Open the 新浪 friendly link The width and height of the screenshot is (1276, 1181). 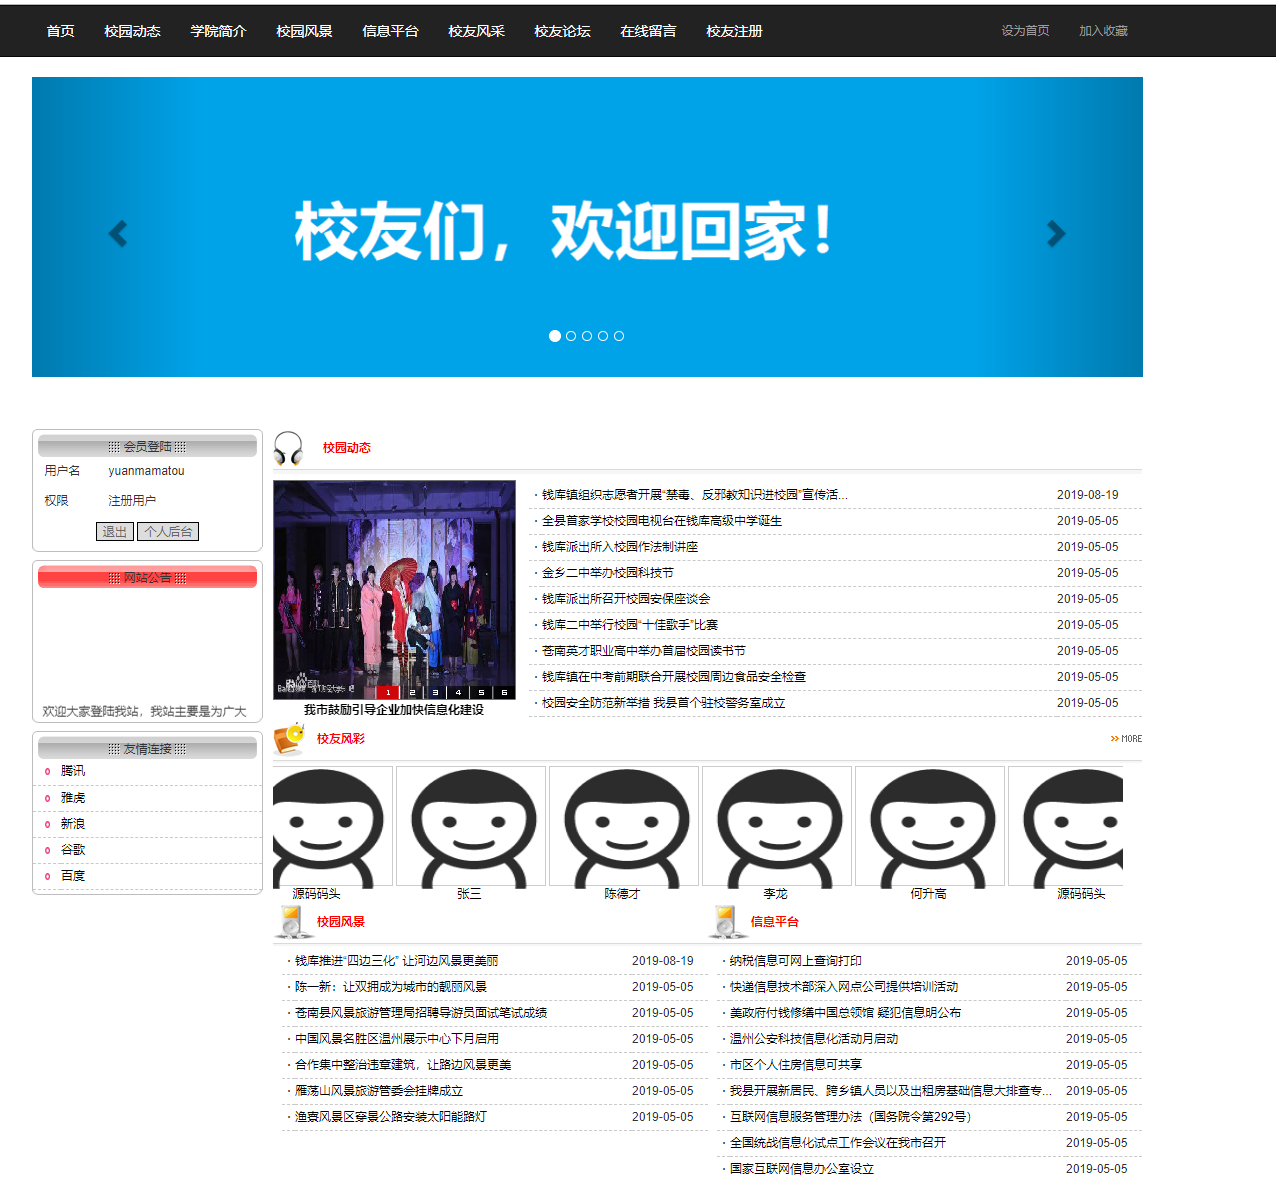(x=74, y=823)
